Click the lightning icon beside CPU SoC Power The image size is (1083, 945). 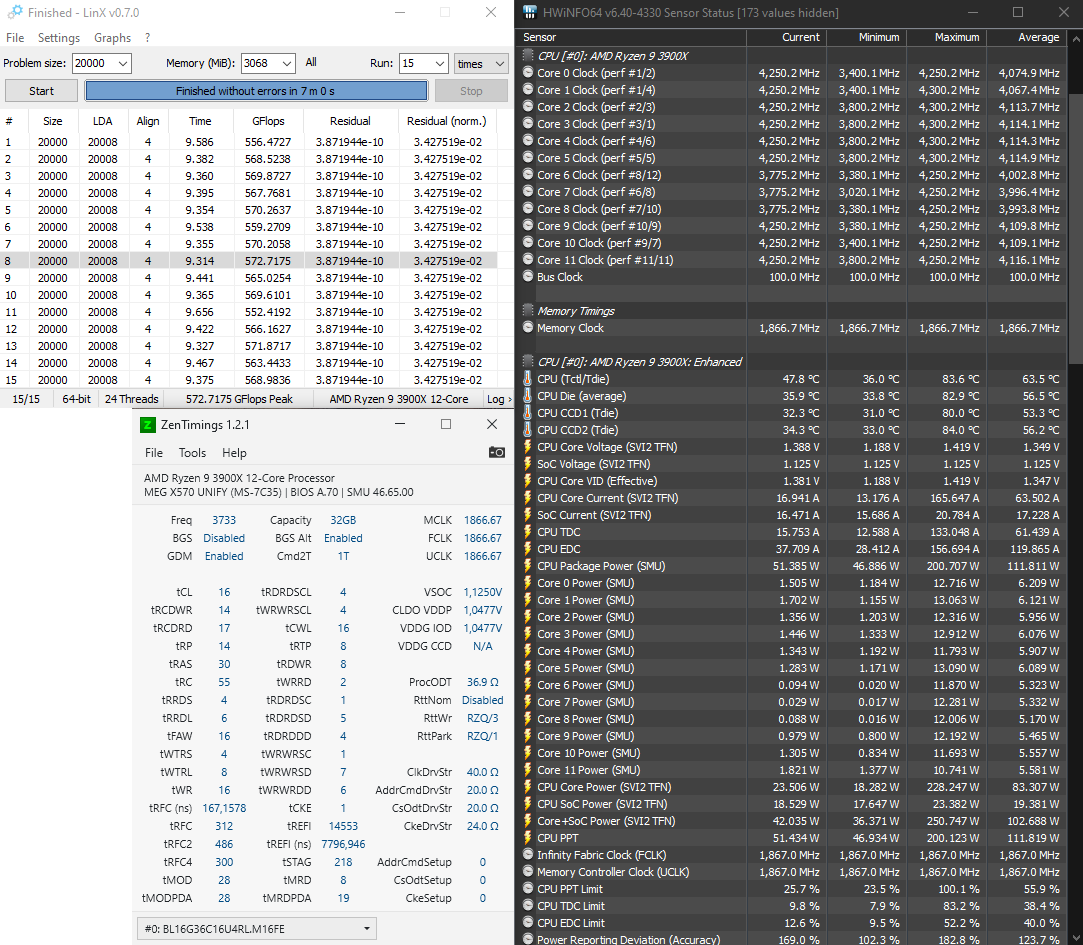point(528,804)
